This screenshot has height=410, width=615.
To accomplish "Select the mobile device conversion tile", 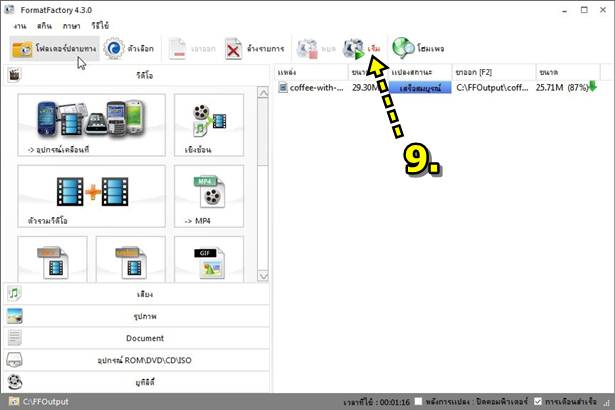I will click(91, 125).
